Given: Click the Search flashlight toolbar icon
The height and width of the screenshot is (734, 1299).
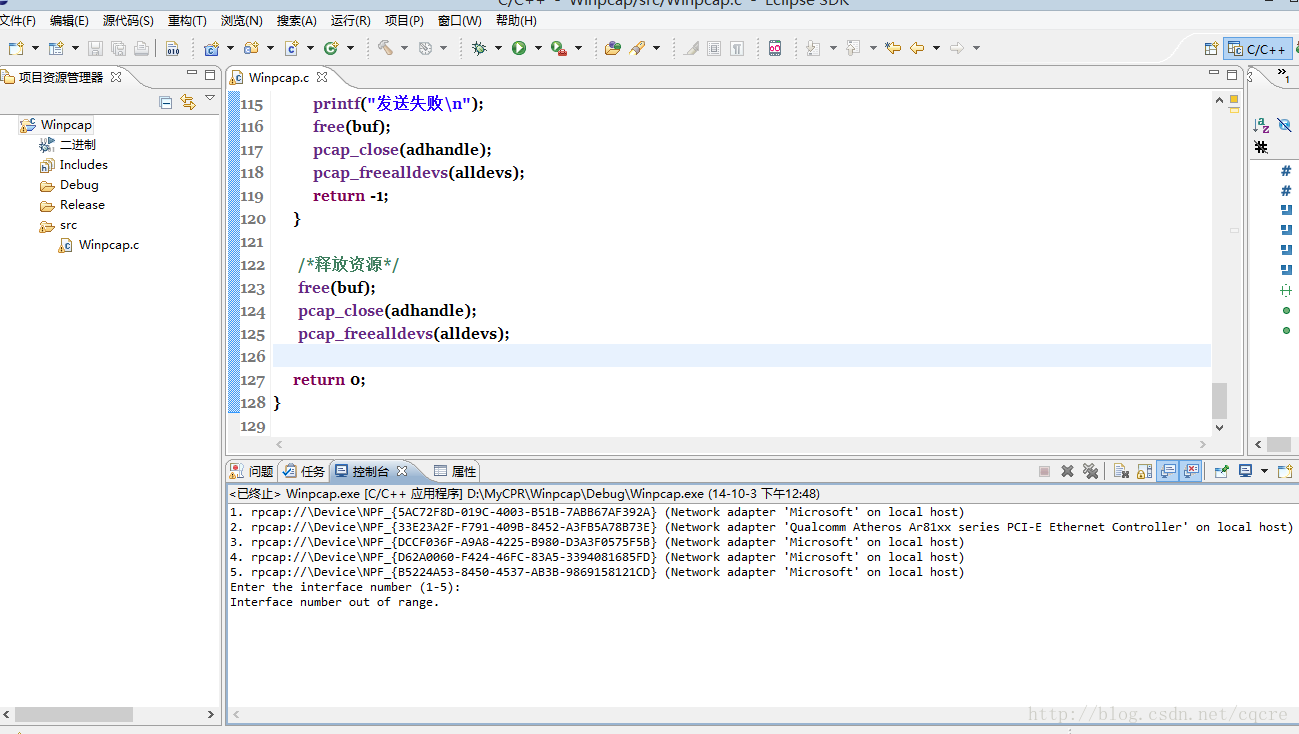Looking at the screenshot, I should [x=637, y=48].
